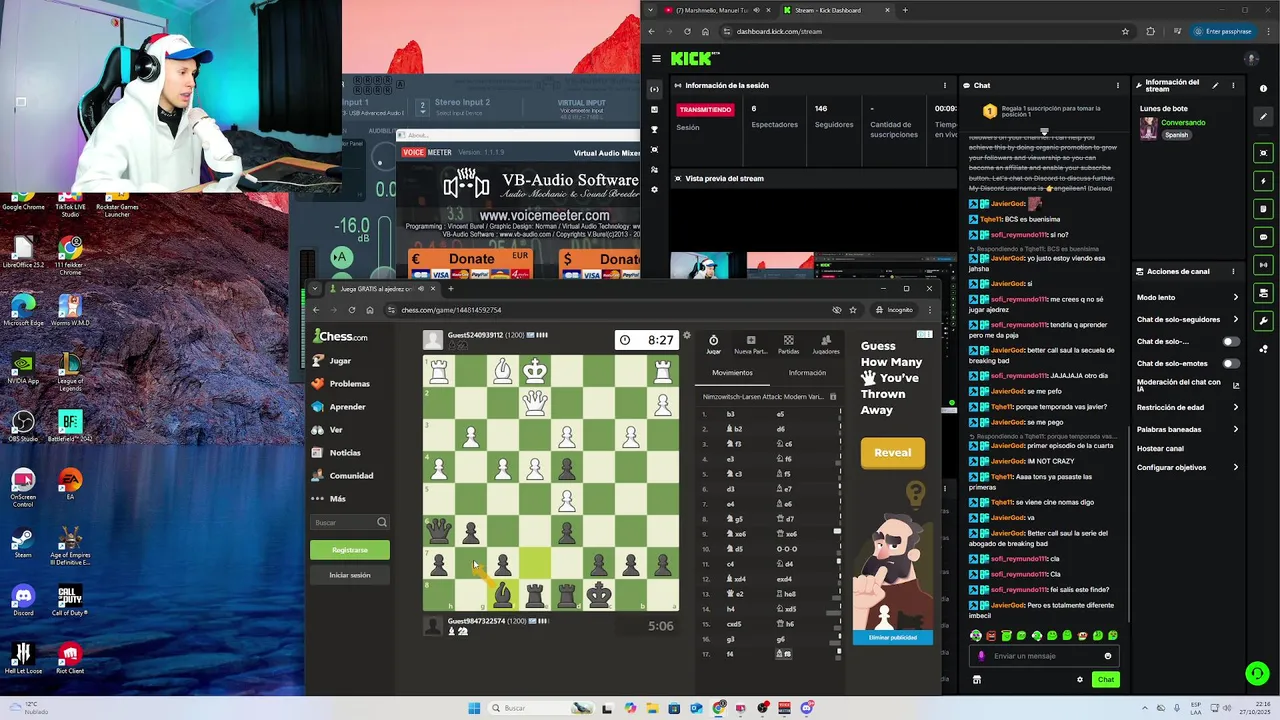Open Kick sidebar settings gear
1280x720 pixels.
coord(655,189)
